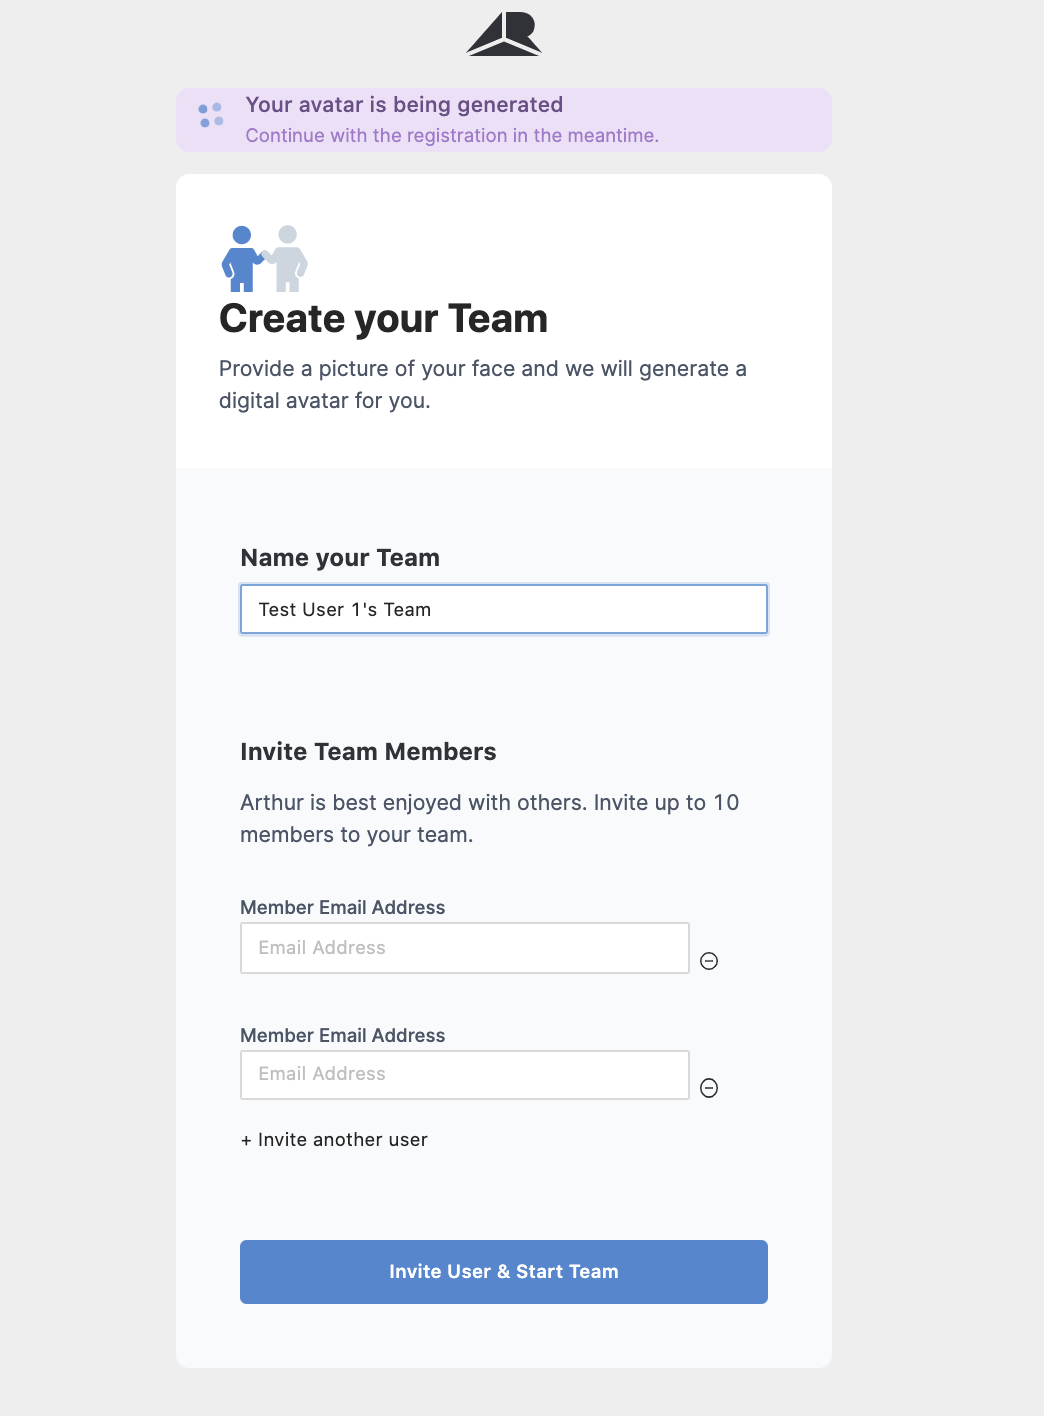
Task: Remove the first member email row
Action: [709, 961]
